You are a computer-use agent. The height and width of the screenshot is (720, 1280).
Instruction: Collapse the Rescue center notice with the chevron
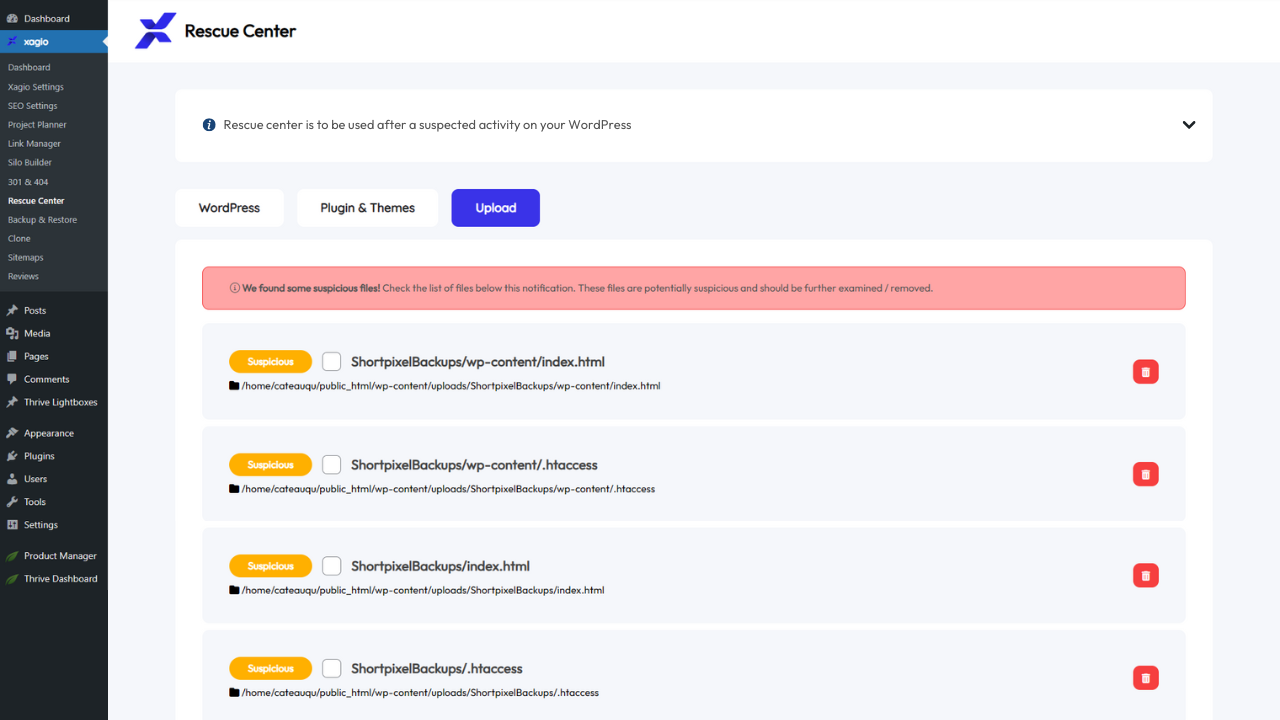click(x=1189, y=124)
